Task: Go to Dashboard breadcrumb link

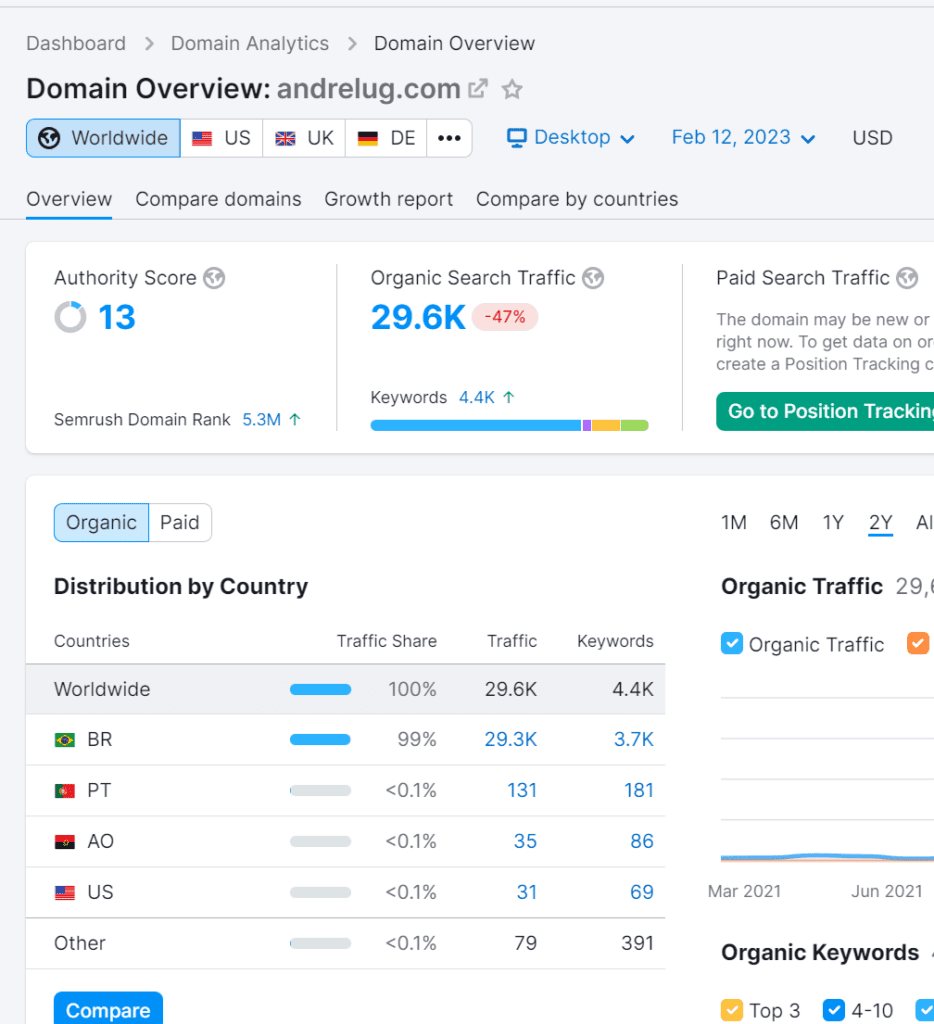Action: tap(76, 44)
